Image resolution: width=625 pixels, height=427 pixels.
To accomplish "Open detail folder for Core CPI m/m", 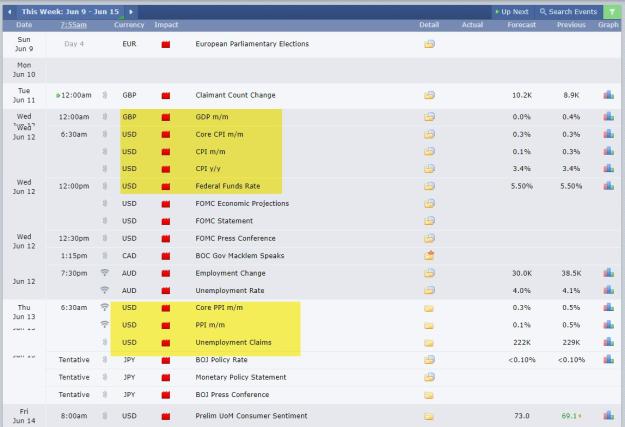I will (429, 134).
